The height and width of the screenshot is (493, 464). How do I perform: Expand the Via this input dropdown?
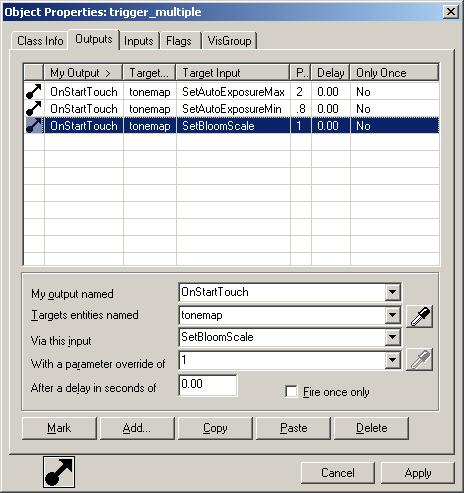tap(393, 337)
